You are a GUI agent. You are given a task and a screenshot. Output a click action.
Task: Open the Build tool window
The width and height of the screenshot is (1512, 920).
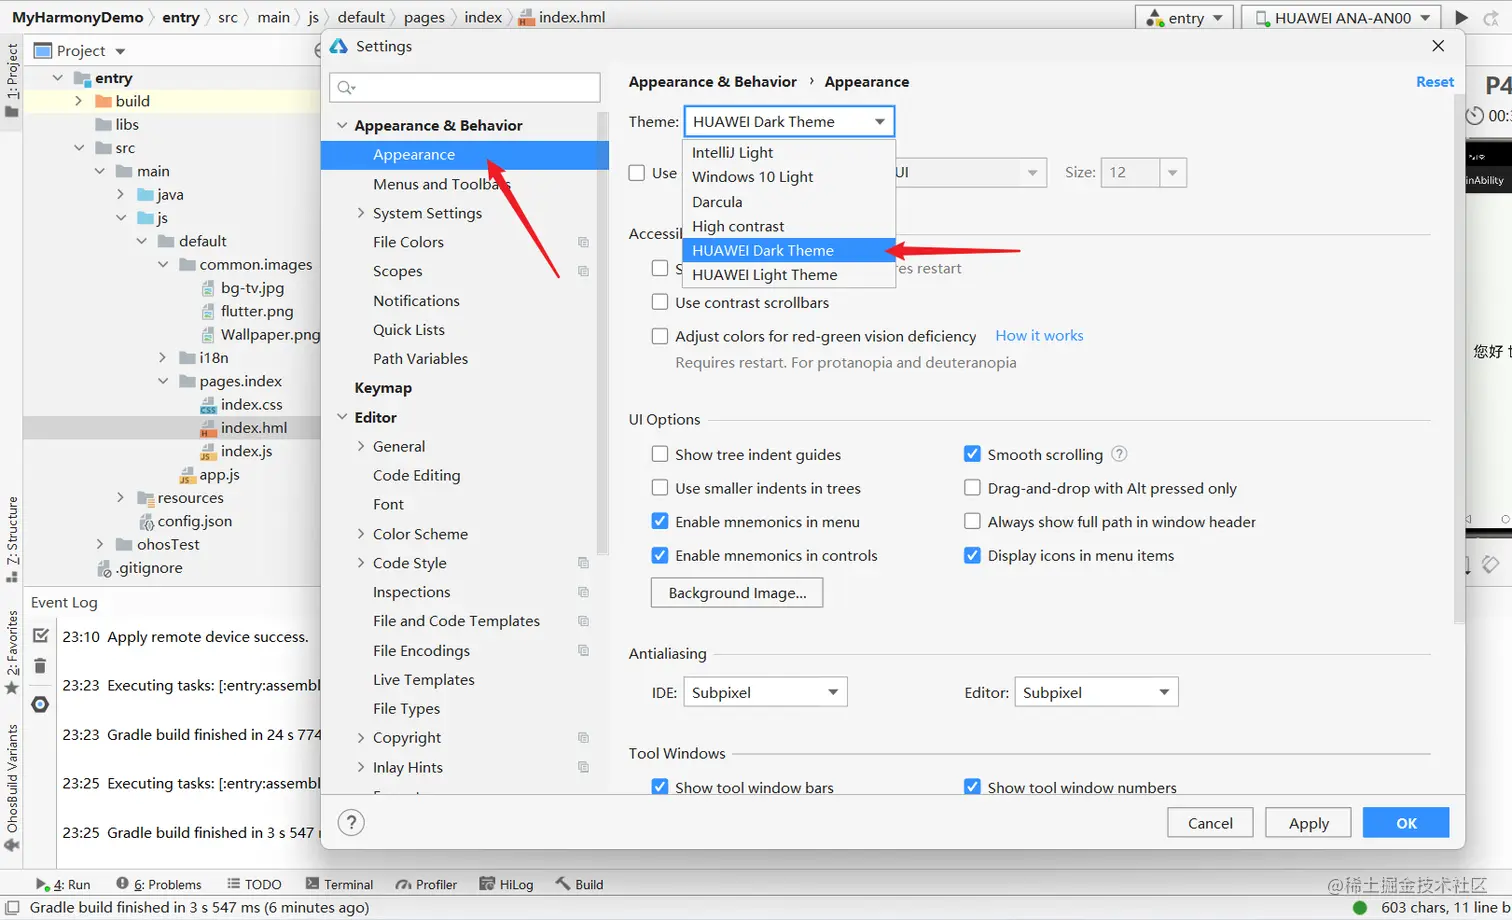tap(579, 884)
